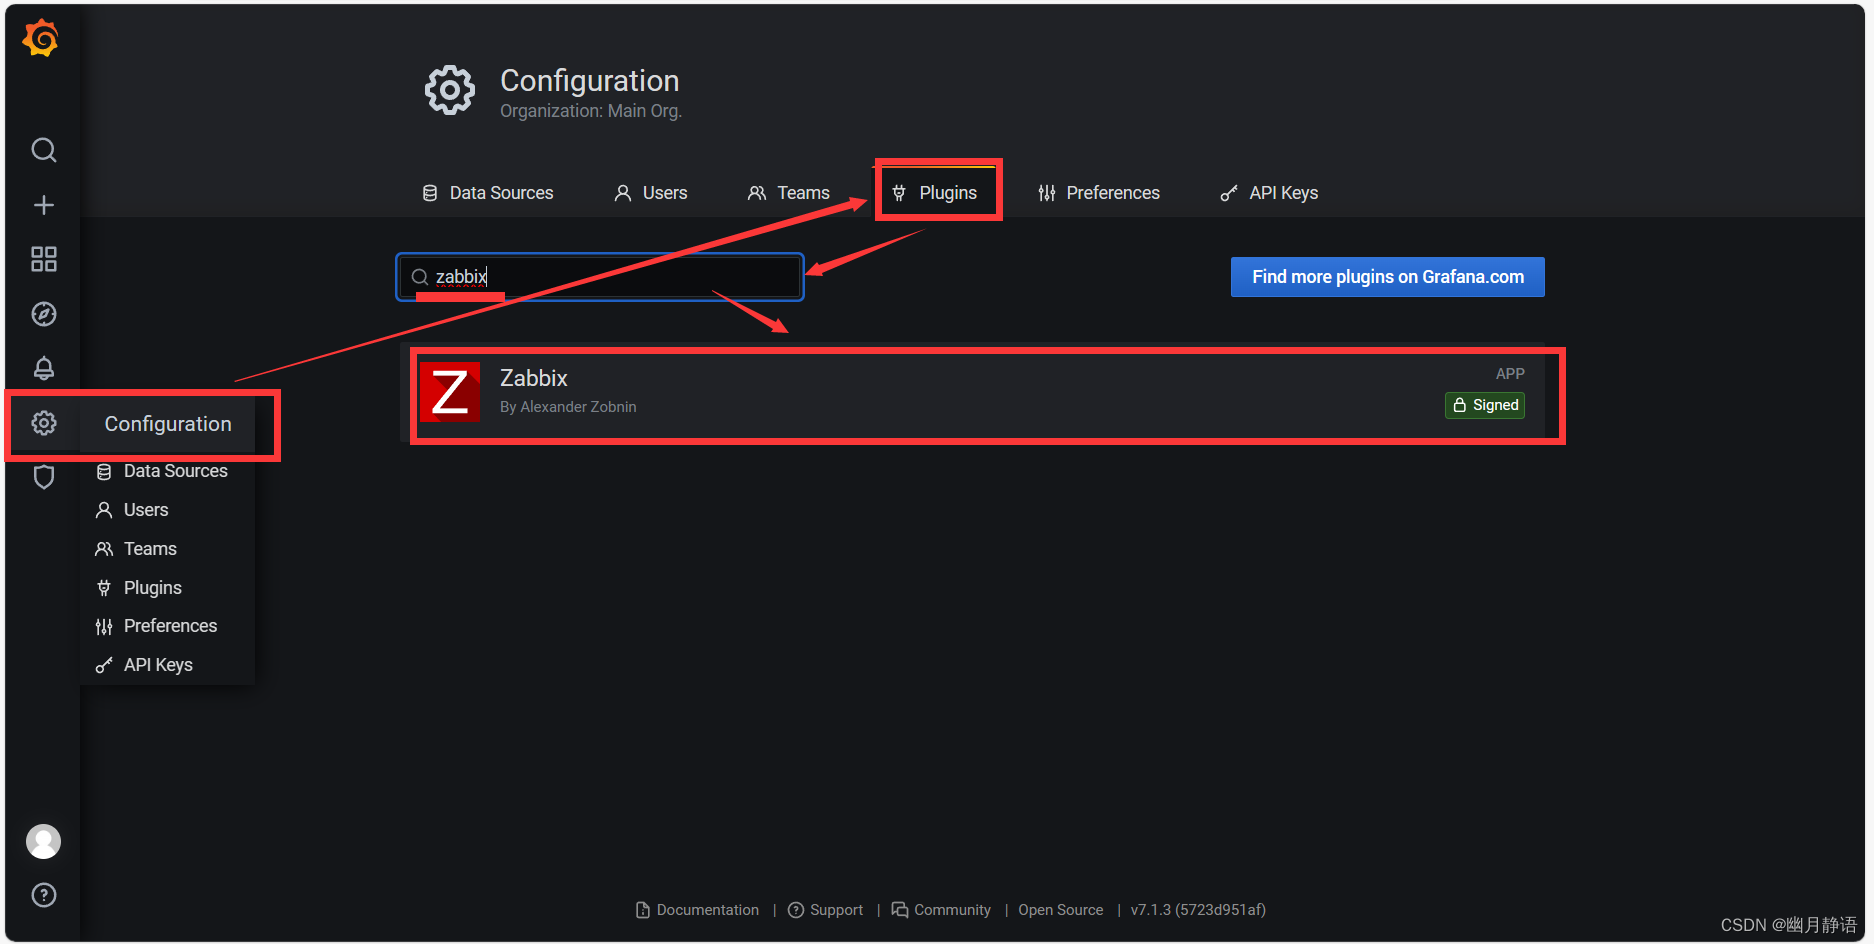Open the Zabbix plugin title

click(534, 378)
